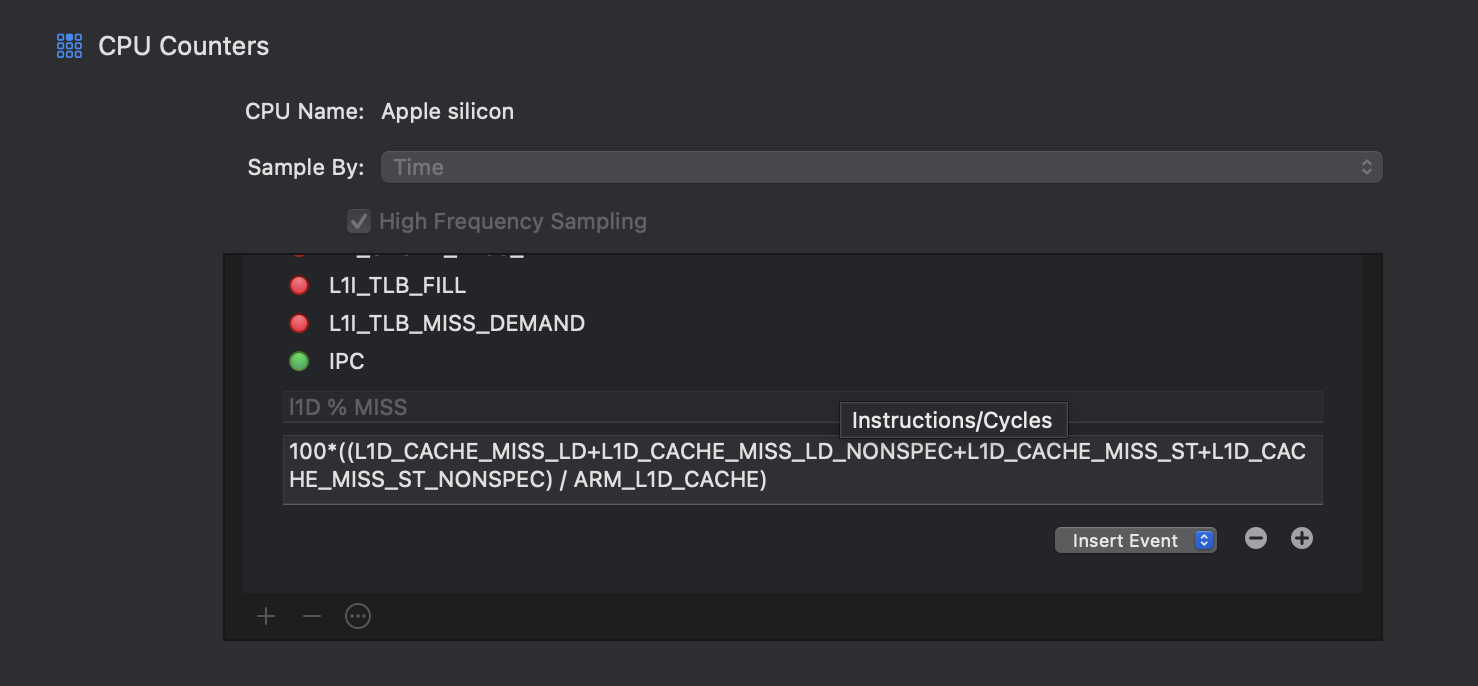
Task: Click the minus button below the event list
Action: click(312, 616)
